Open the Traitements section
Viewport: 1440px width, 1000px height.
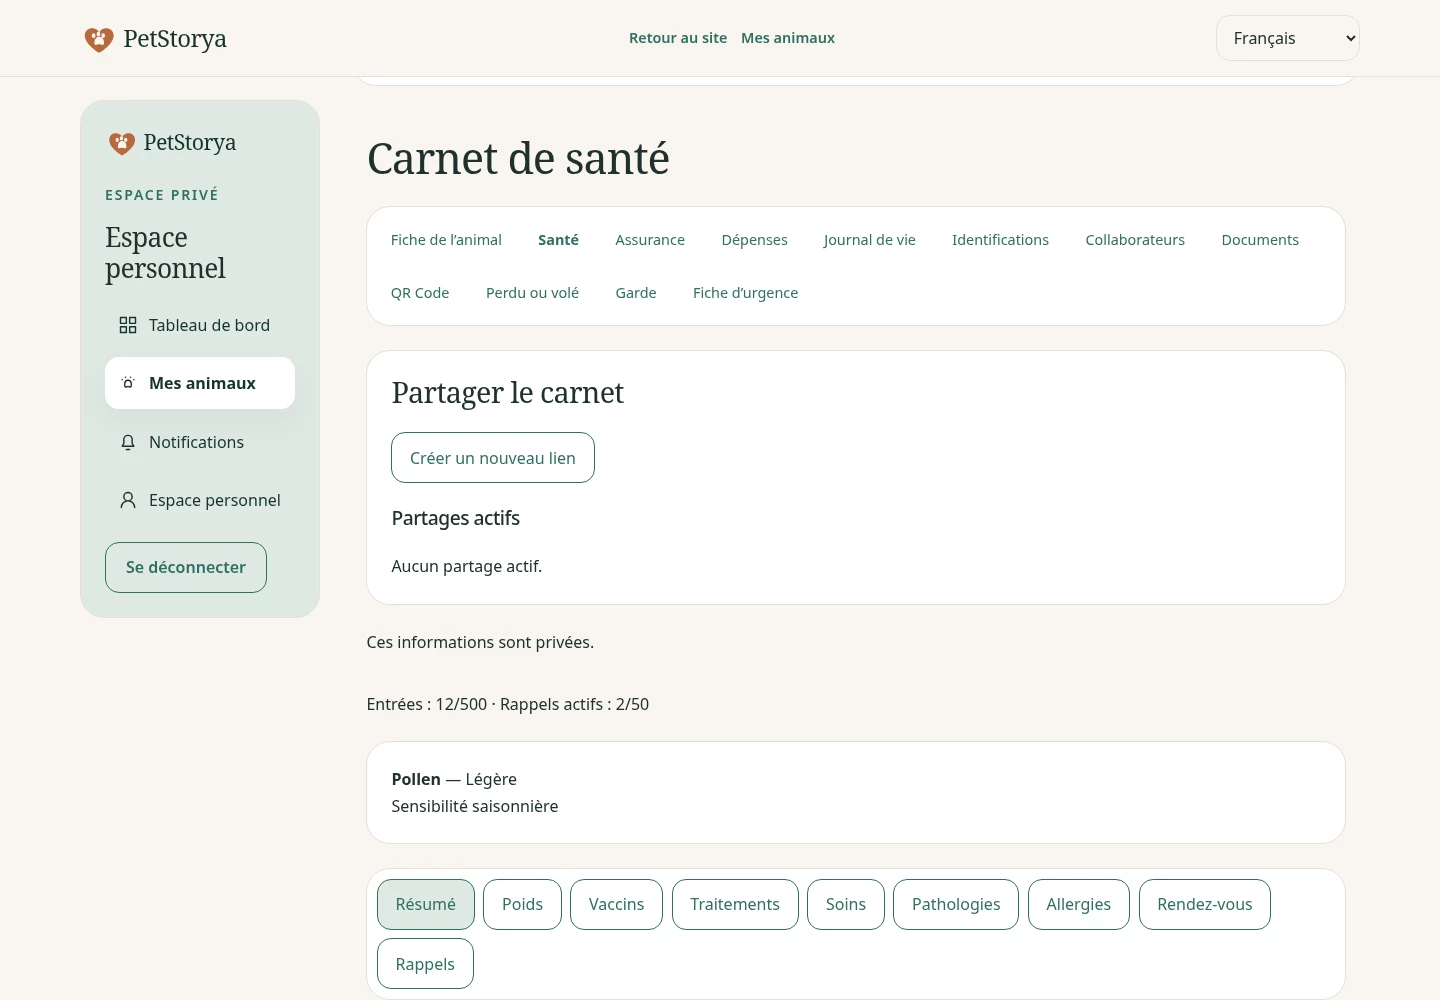(x=735, y=905)
